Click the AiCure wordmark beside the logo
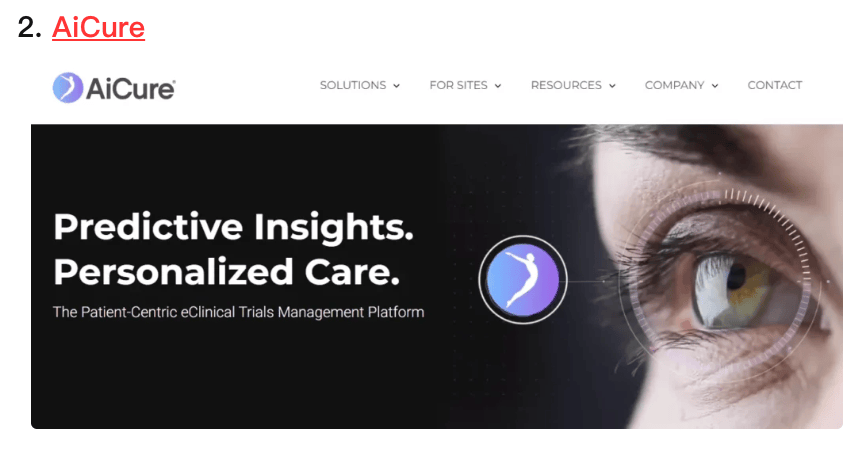 131,89
